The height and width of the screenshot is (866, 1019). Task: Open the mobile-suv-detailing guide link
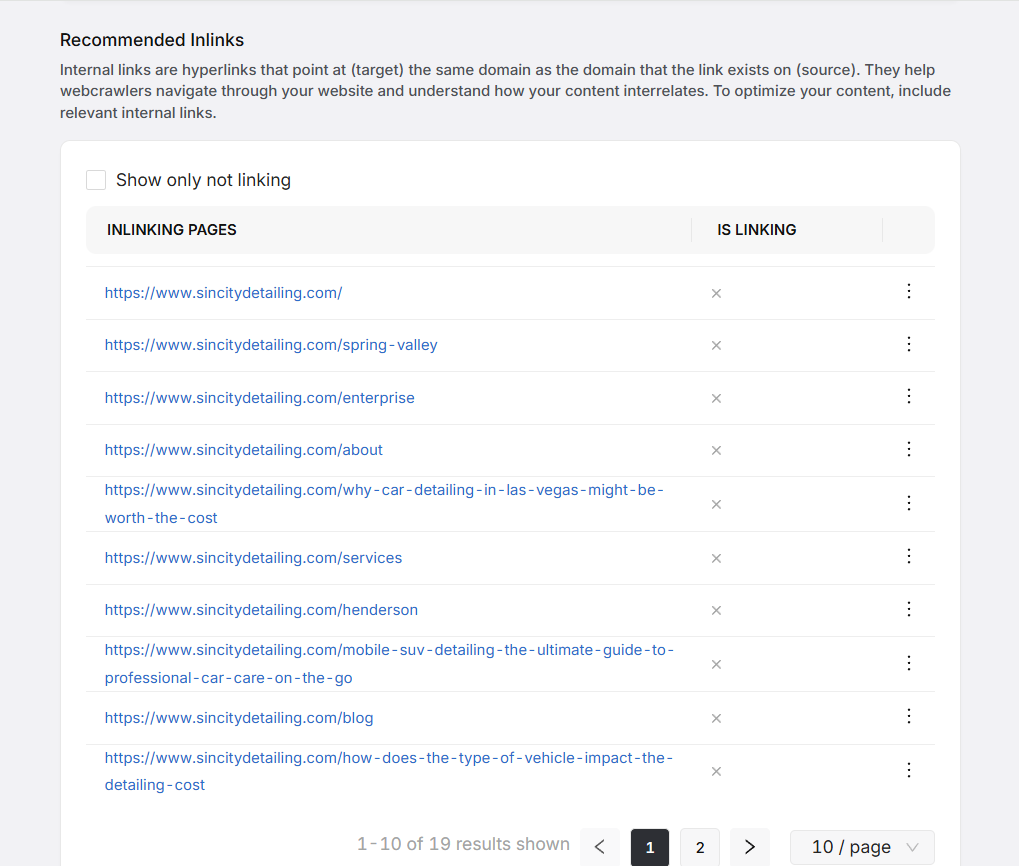(389, 663)
